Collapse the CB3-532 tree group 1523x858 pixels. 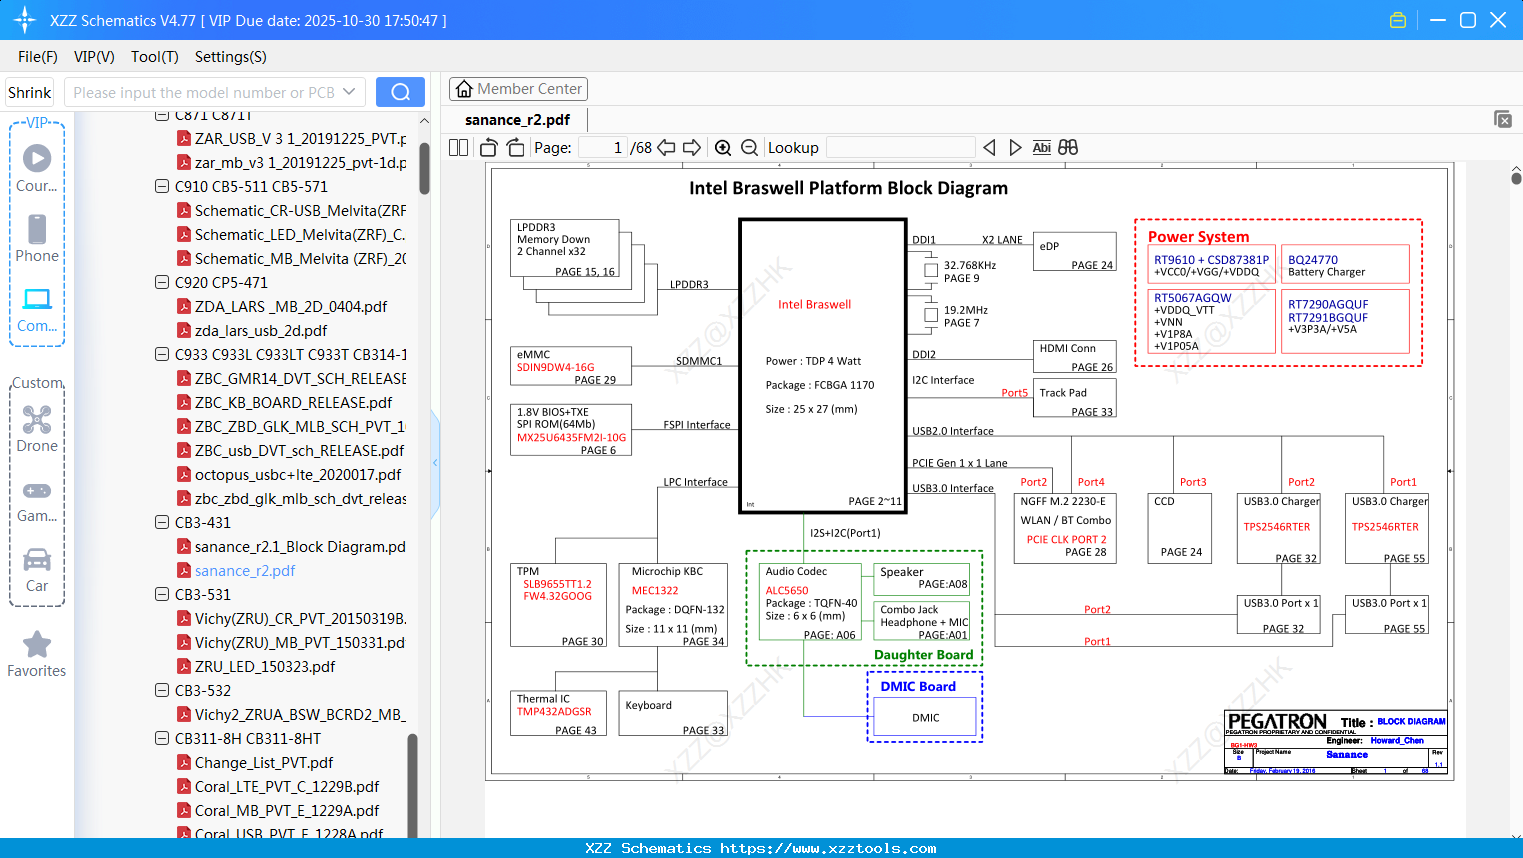point(162,691)
